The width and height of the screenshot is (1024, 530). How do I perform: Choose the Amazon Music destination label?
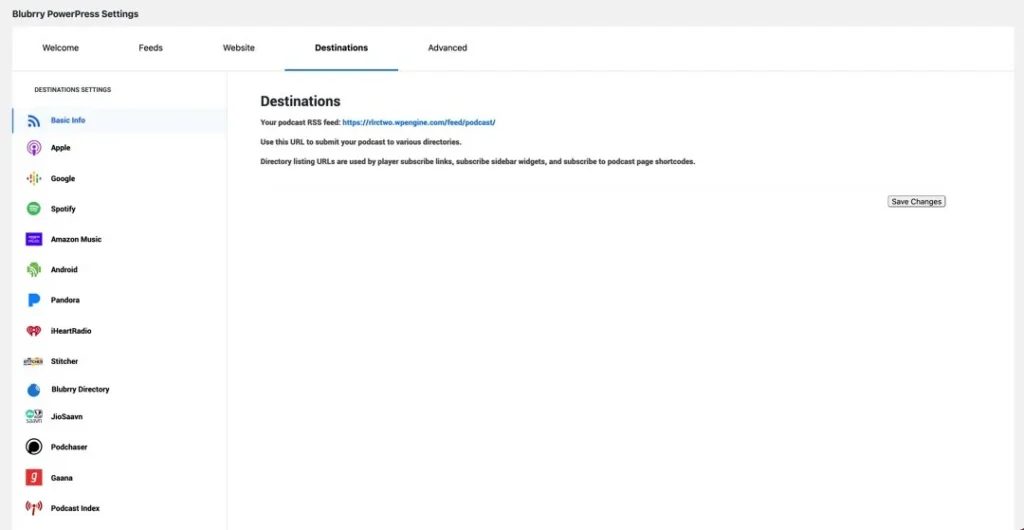click(x=76, y=240)
